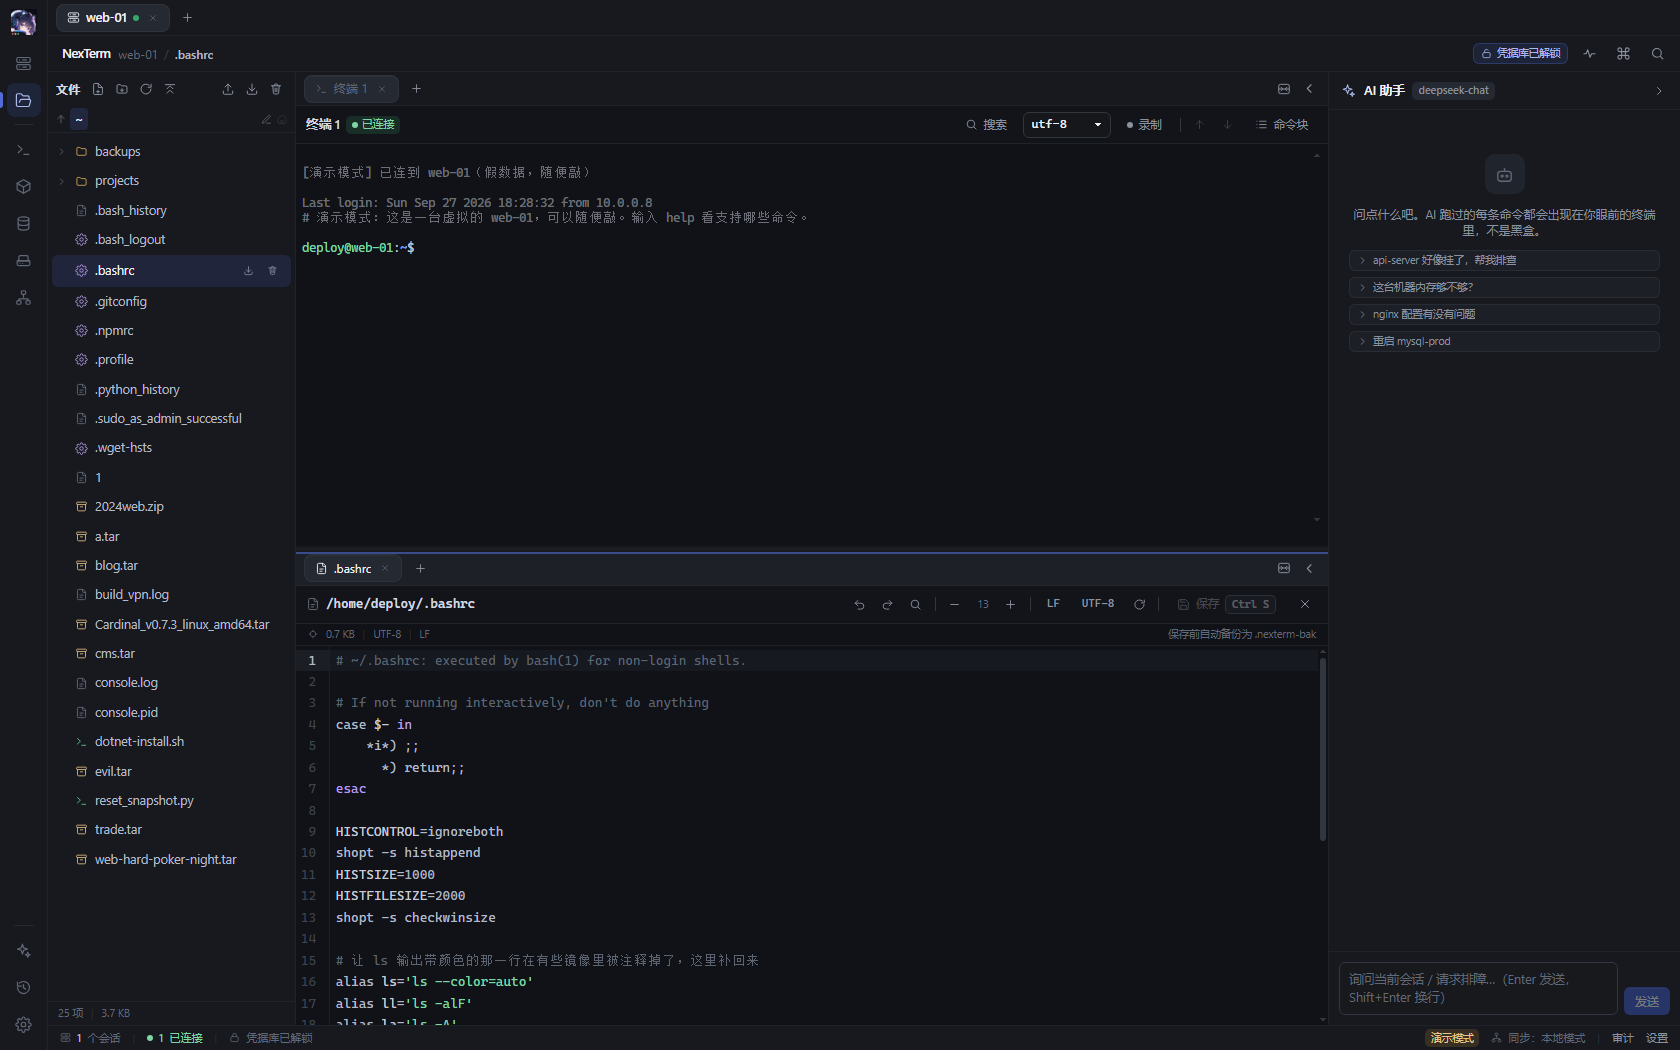Add a new terminal tab
Image resolution: width=1680 pixels, height=1050 pixels.
click(417, 89)
